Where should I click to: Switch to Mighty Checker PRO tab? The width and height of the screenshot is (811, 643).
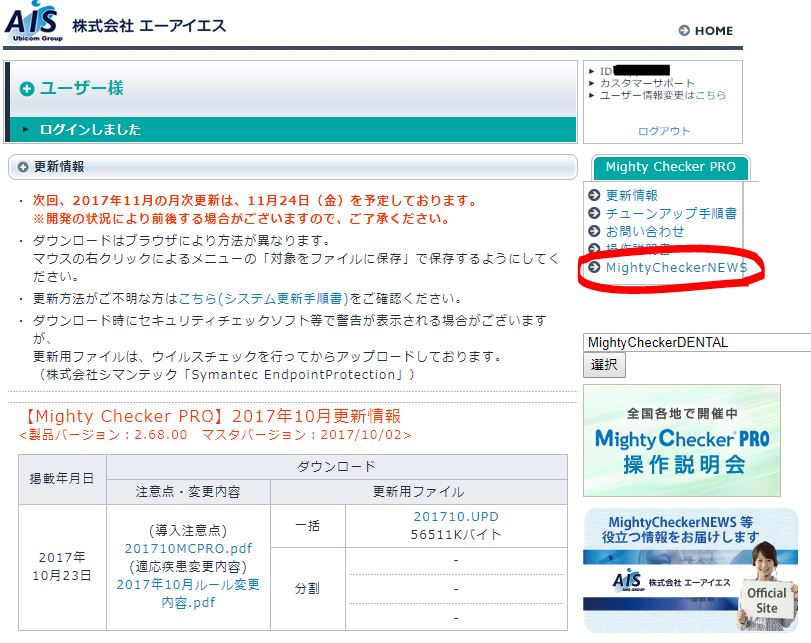670,167
